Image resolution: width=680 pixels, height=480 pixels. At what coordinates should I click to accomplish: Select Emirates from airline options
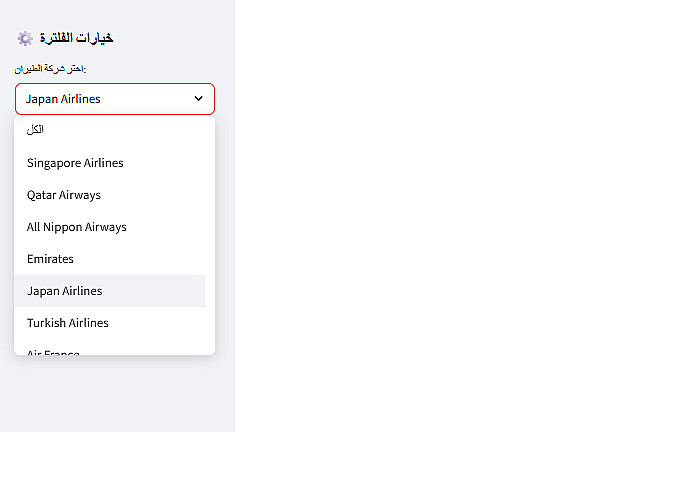(50, 259)
